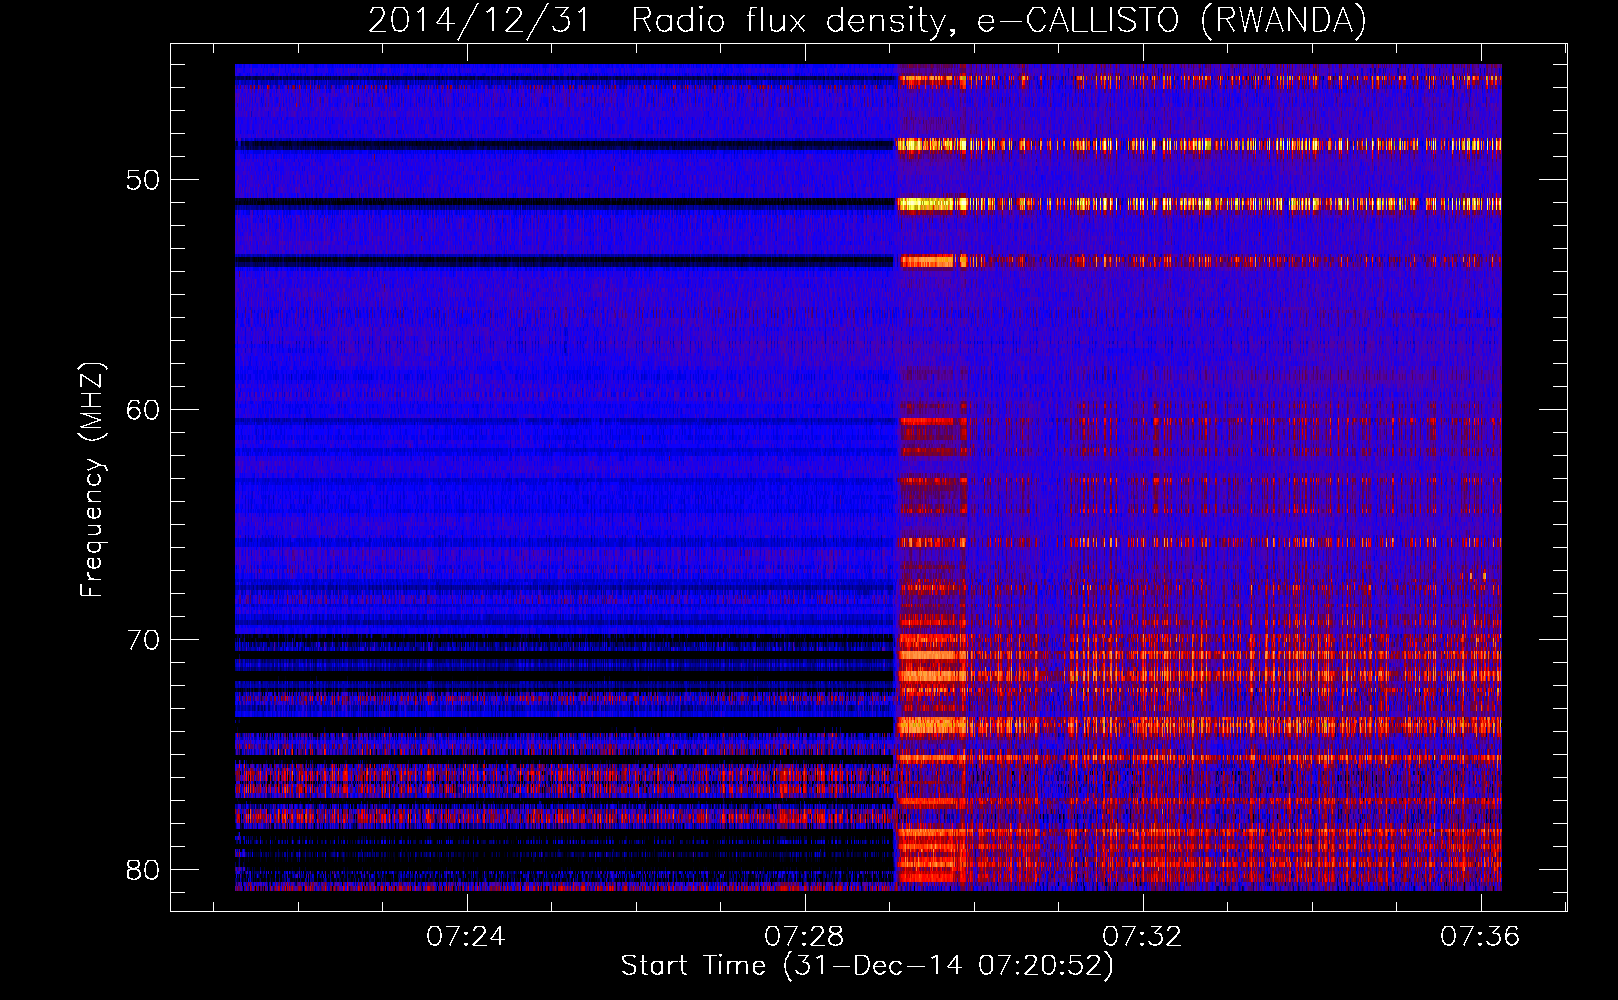
Task: Click the 07:32 time tick label
Action: 1142,937
